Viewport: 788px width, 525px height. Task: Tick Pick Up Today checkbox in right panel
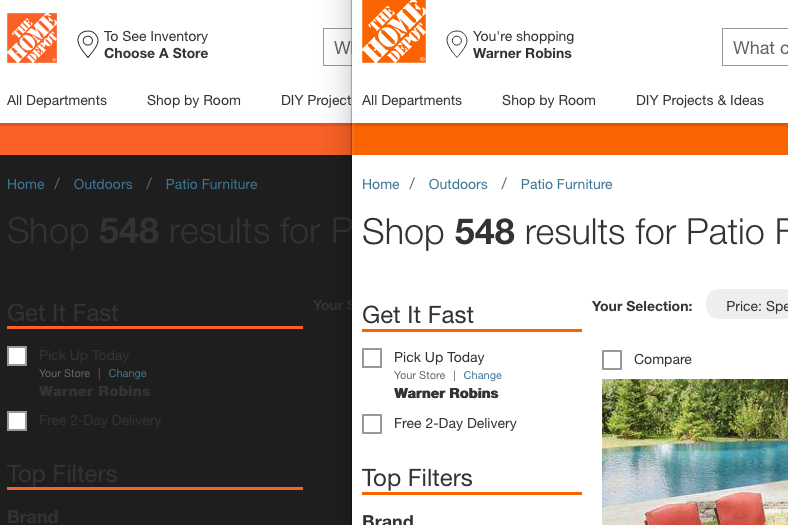[x=372, y=358]
